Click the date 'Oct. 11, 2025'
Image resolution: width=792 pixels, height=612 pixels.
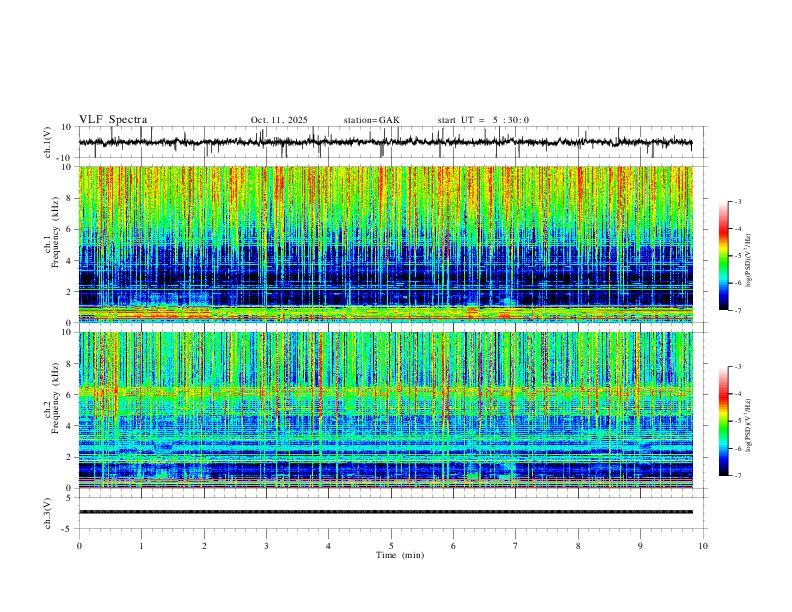[x=279, y=120]
